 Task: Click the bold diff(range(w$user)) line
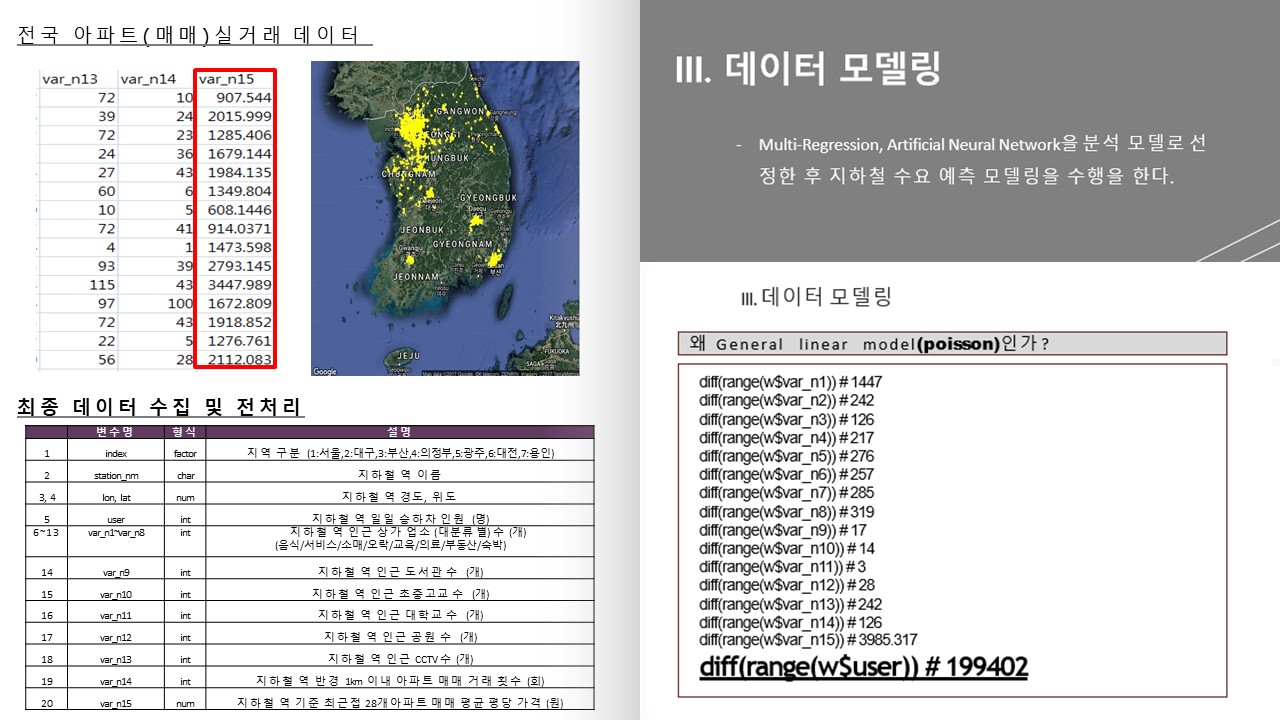coord(863,666)
